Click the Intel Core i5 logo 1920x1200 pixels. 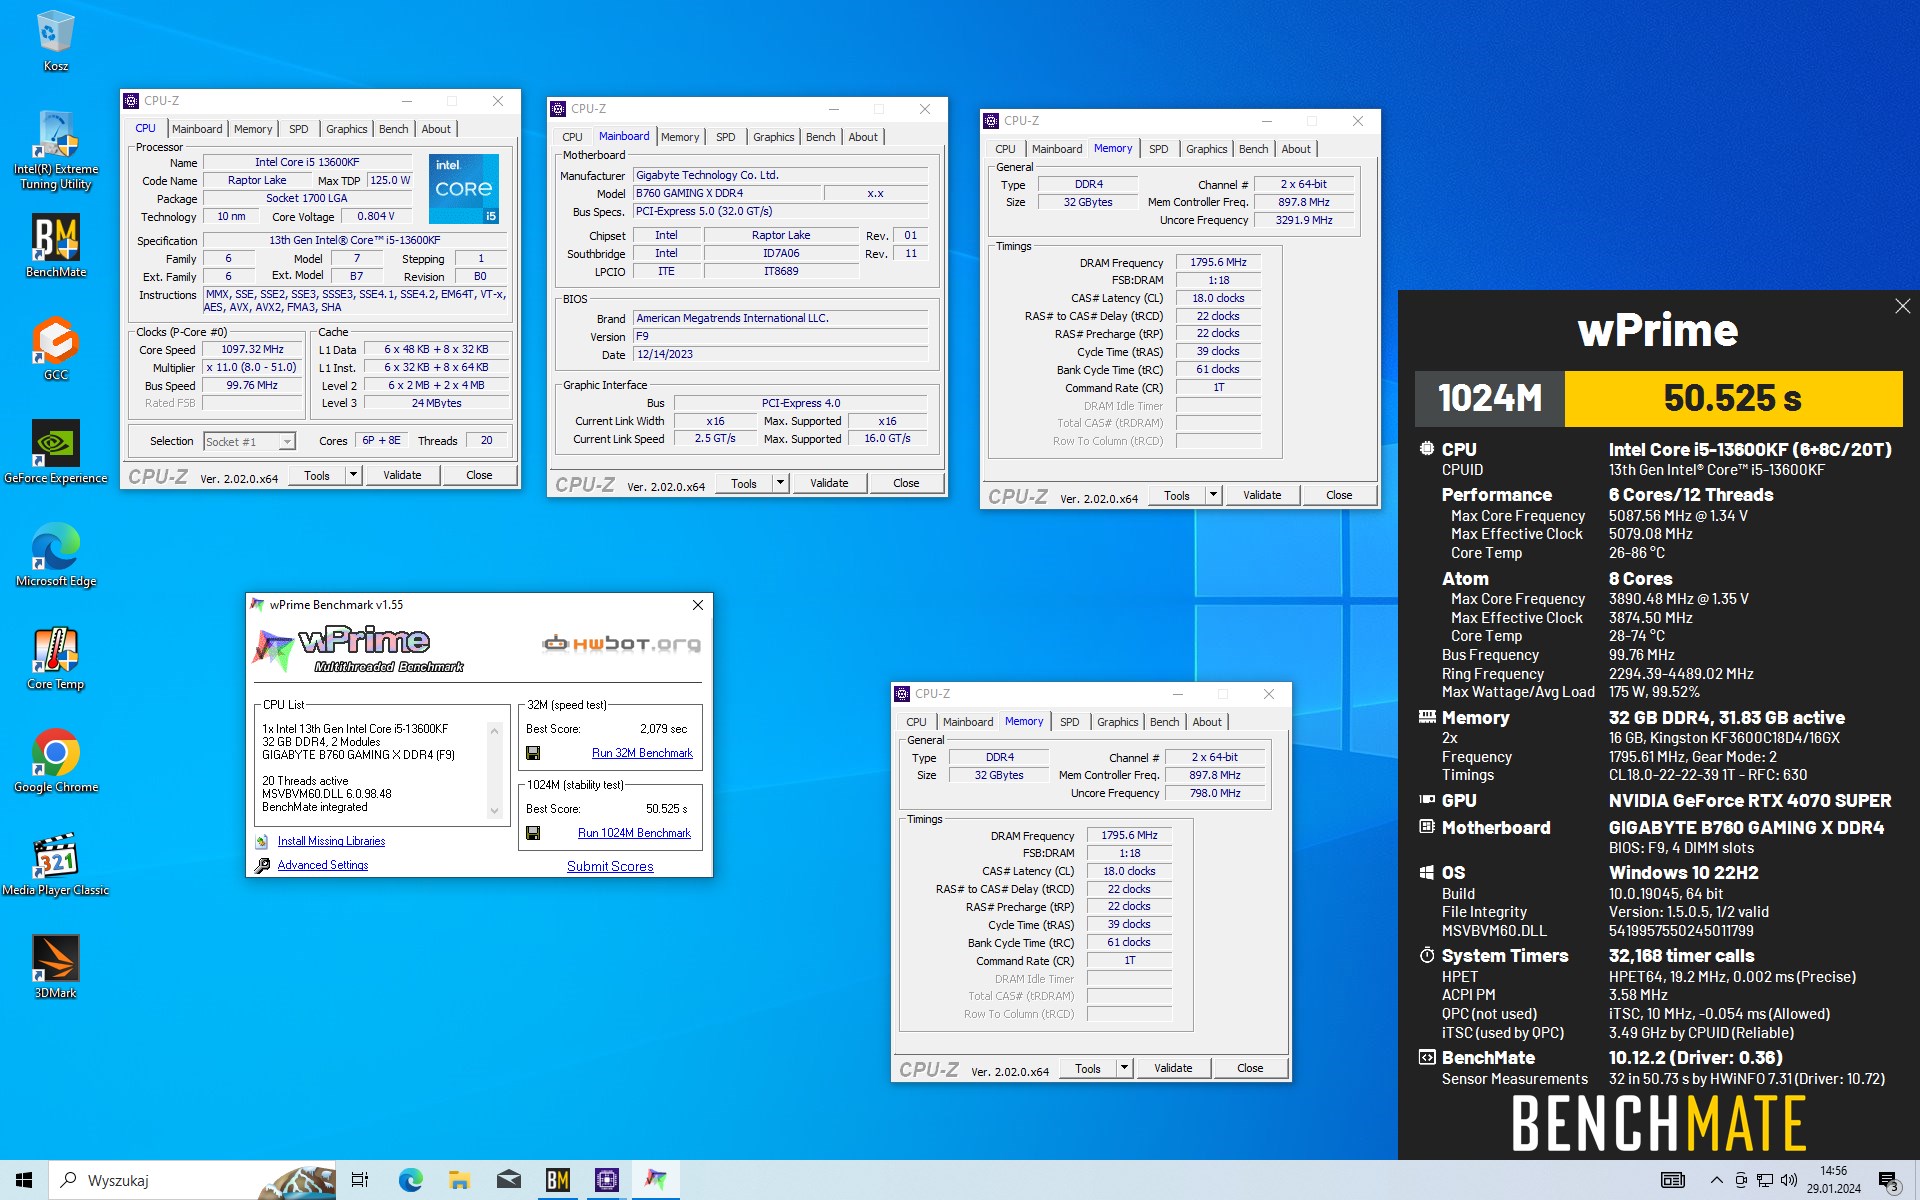point(464,189)
